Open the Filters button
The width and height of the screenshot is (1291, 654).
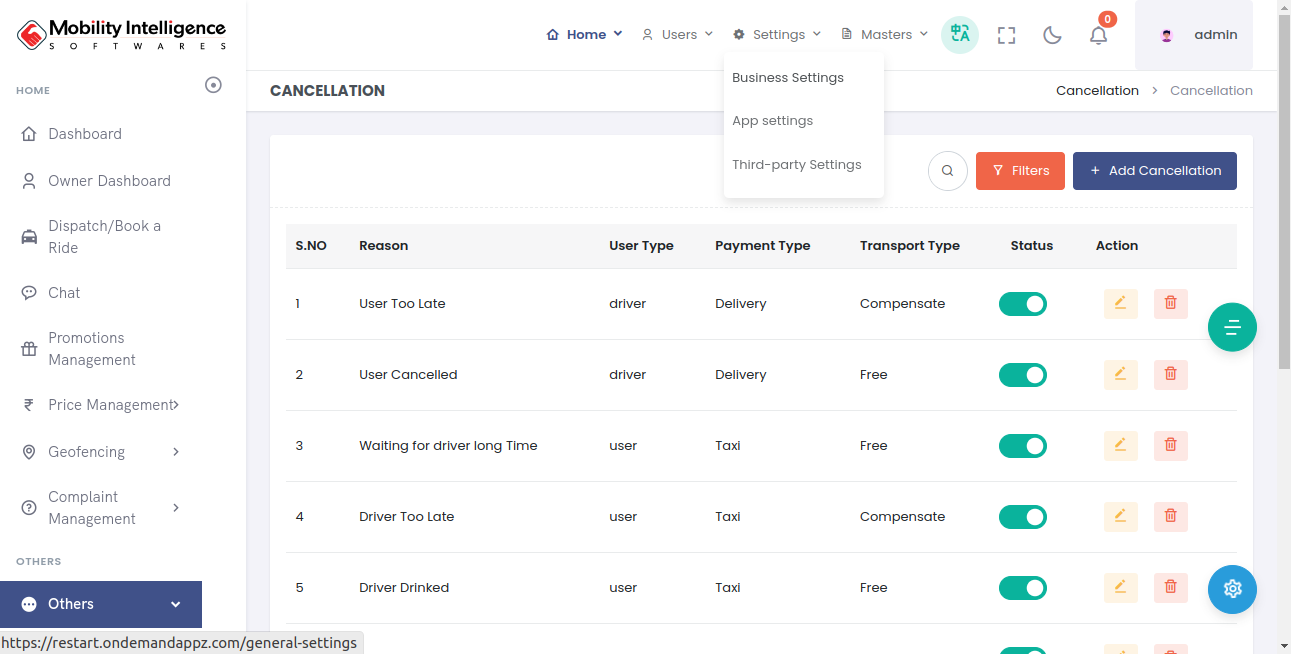pyautogui.click(x=1020, y=171)
